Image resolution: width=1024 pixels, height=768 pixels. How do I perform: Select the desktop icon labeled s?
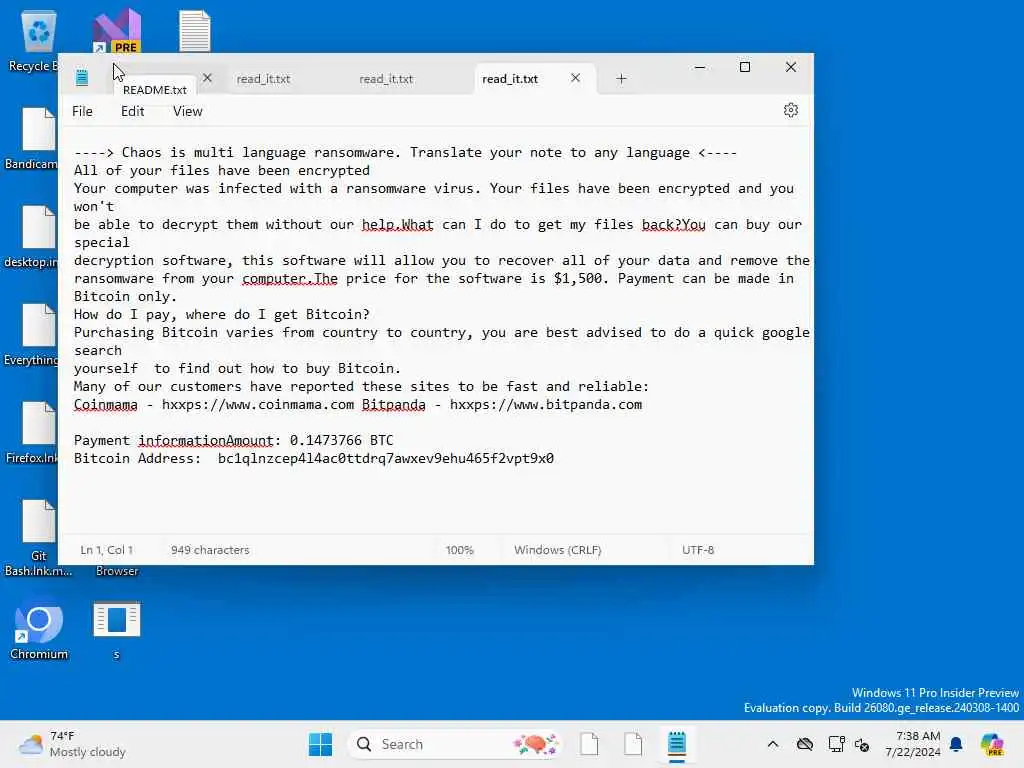[116, 631]
